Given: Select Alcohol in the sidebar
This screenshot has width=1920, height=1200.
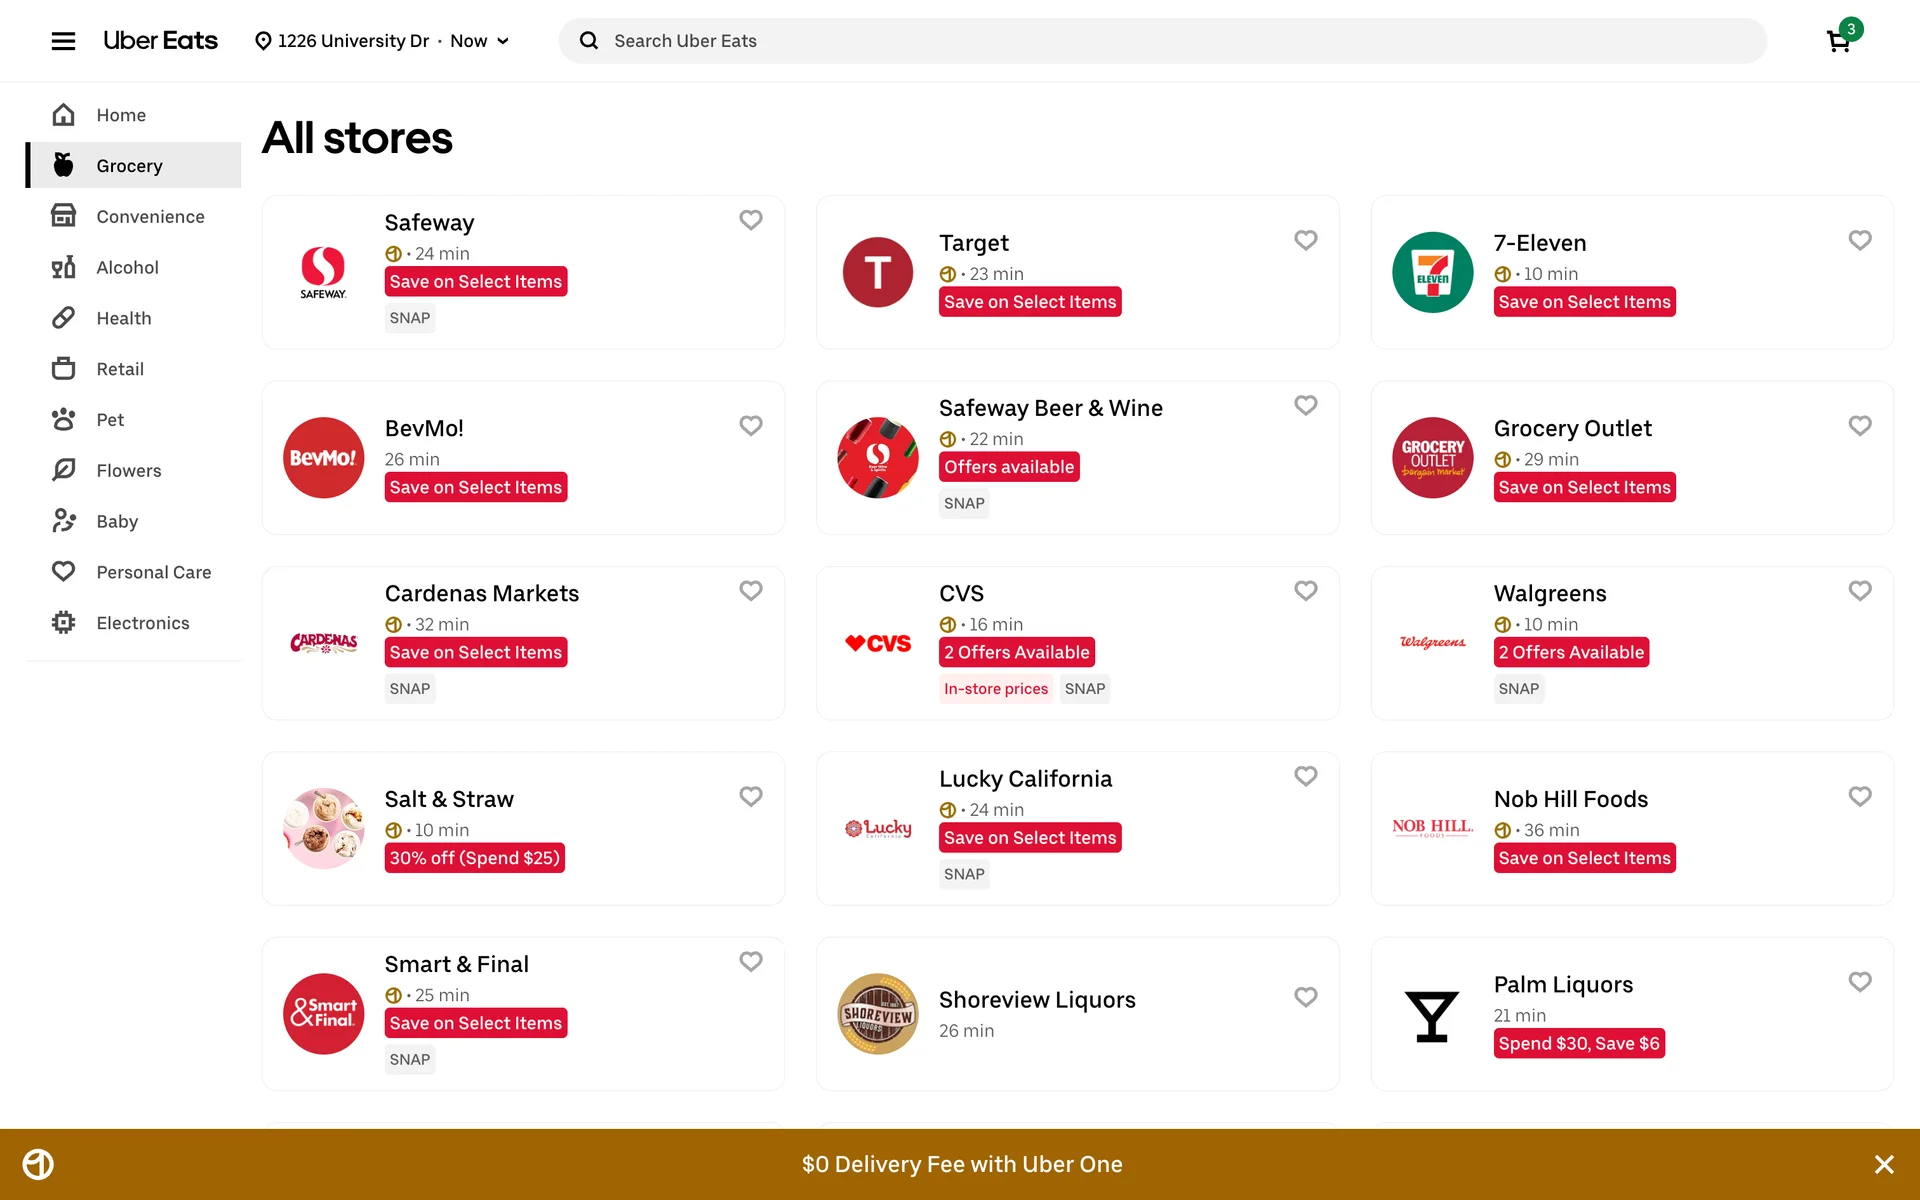Looking at the screenshot, I should 127,267.
